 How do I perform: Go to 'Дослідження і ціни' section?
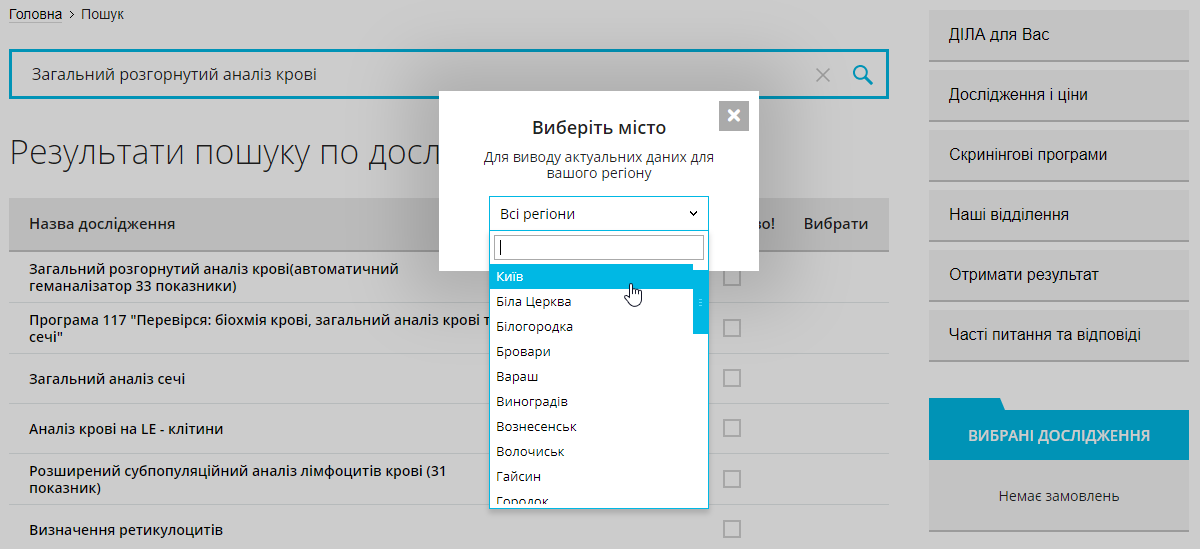coord(1063,95)
